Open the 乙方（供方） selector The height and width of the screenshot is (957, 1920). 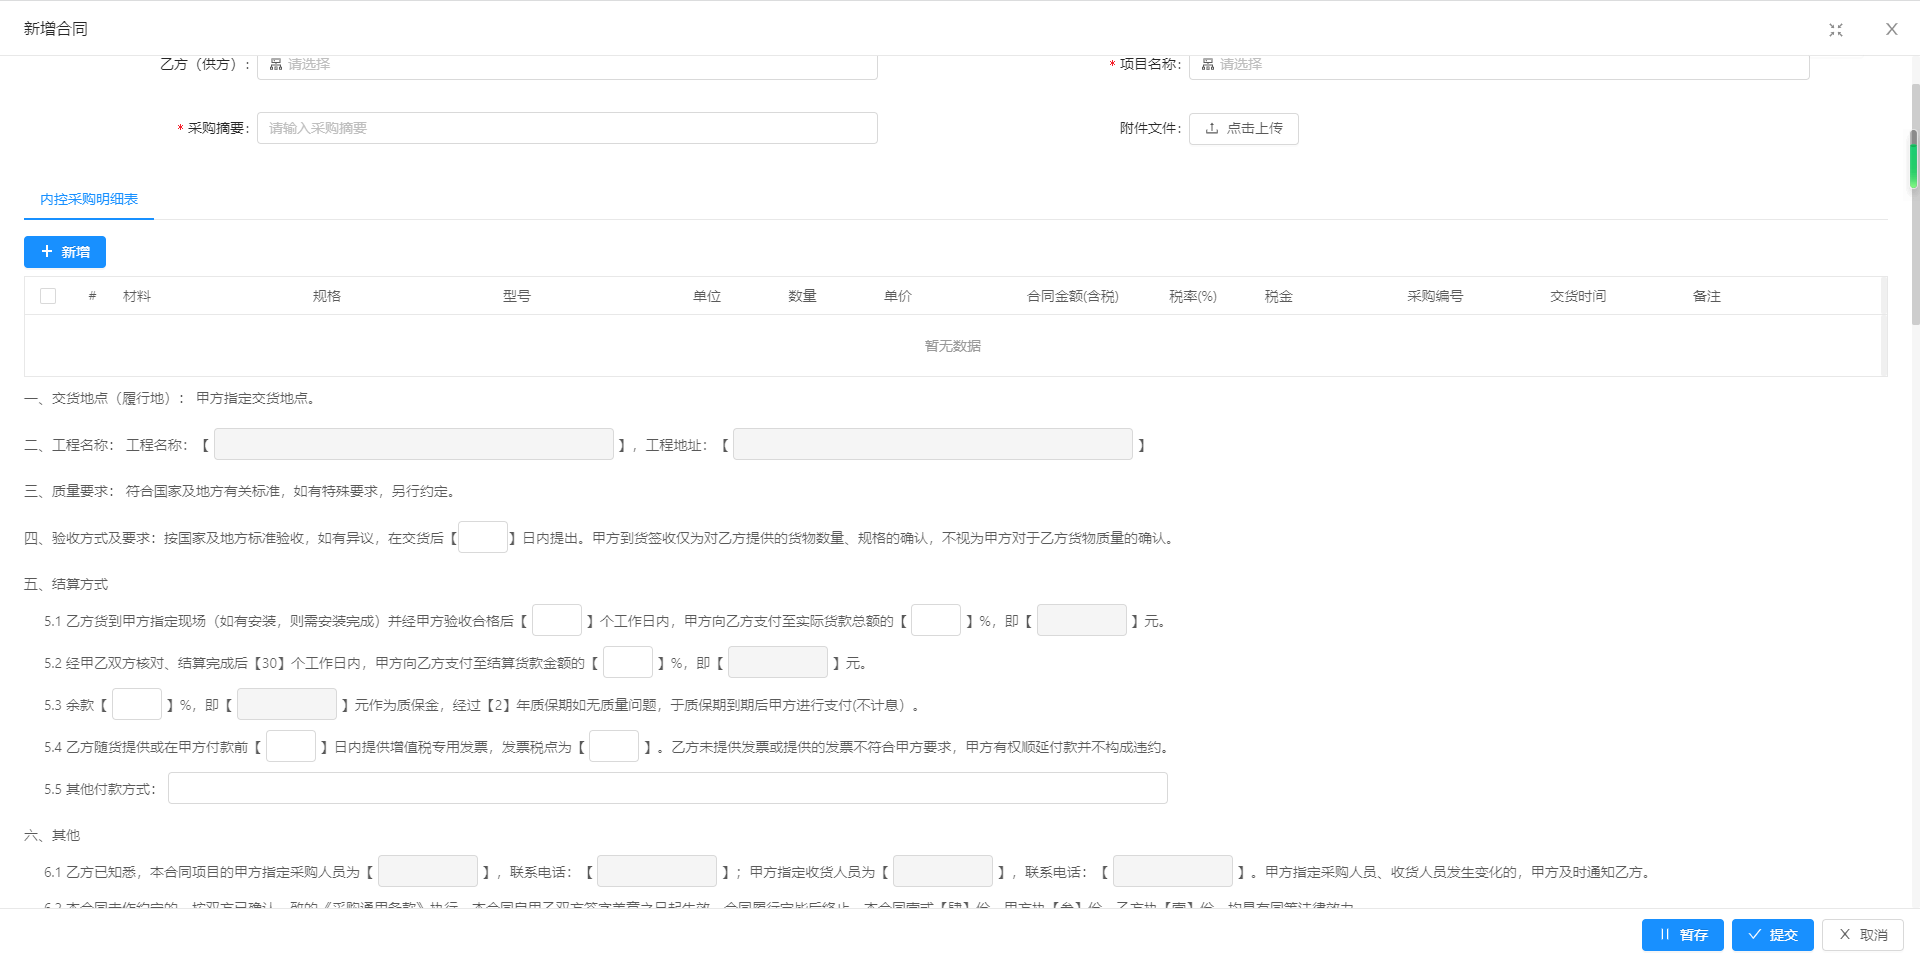567,65
